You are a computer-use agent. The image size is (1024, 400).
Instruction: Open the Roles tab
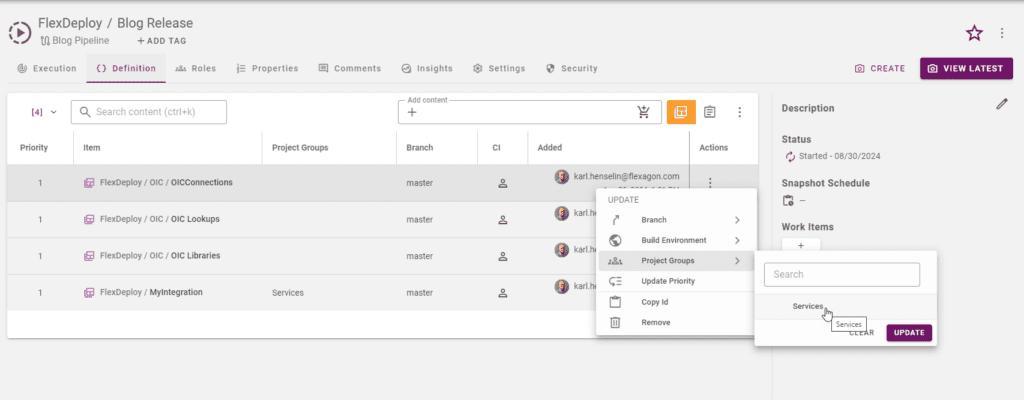coord(196,68)
